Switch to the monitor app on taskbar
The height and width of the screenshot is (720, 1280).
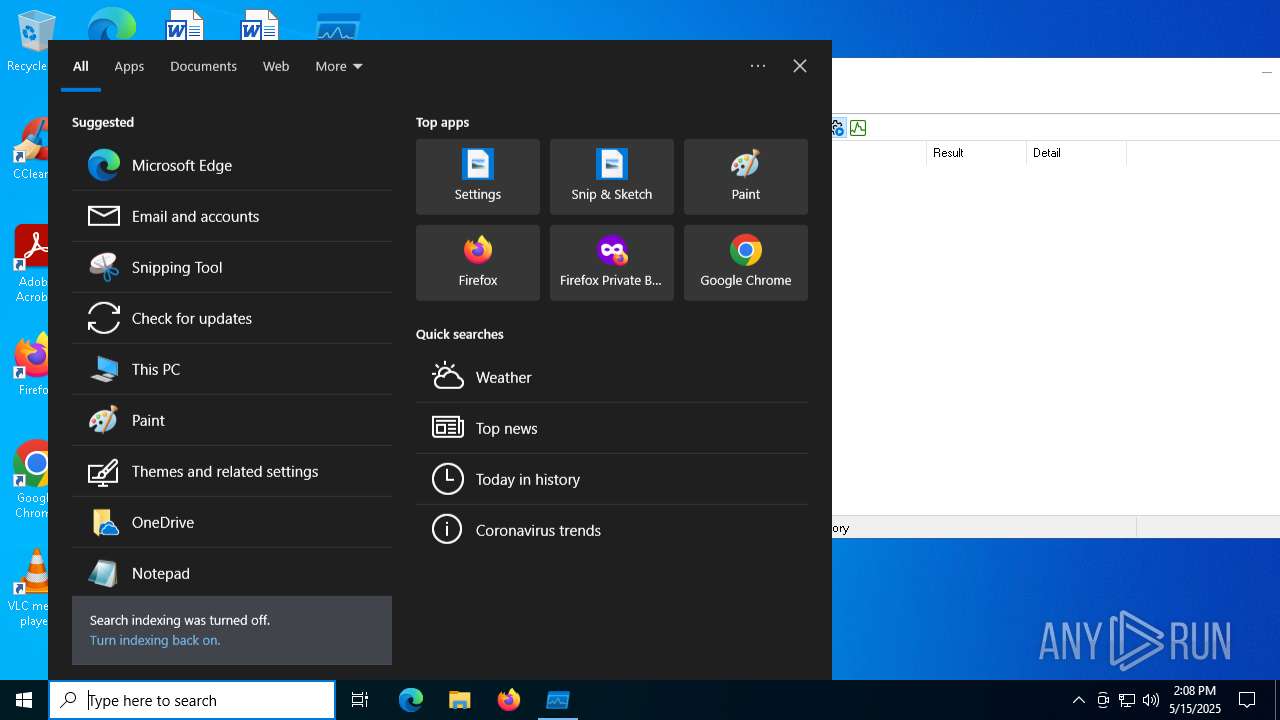558,700
